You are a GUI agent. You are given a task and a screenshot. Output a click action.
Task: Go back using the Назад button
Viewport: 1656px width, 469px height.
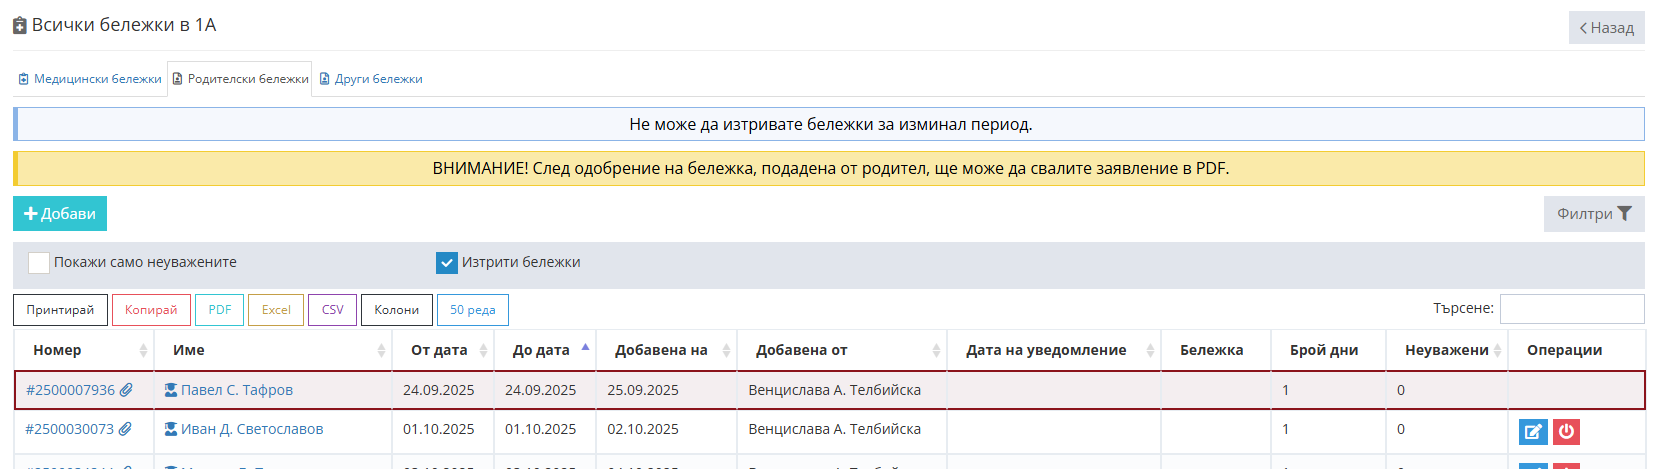(1607, 28)
